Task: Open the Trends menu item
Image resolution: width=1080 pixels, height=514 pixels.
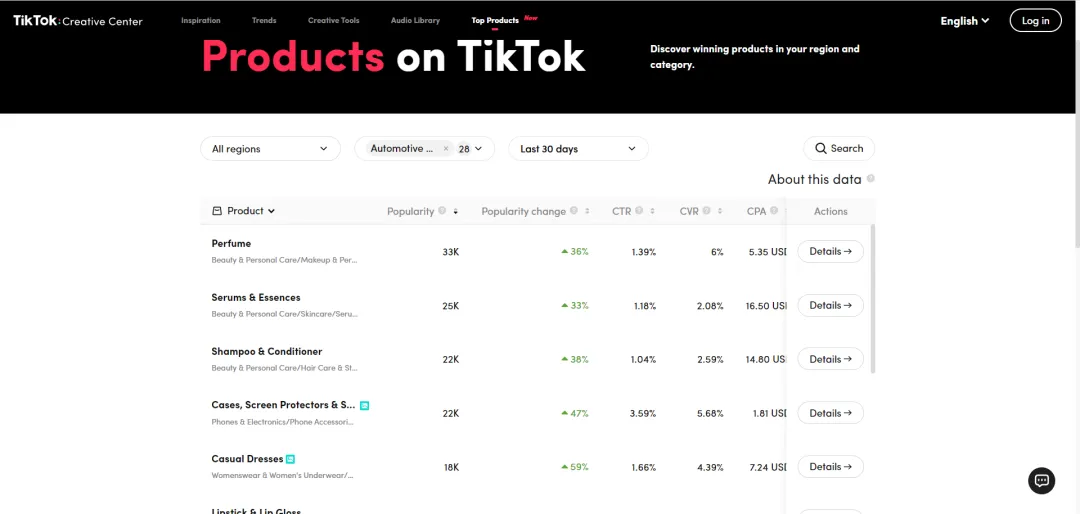Action: pos(264,21)
